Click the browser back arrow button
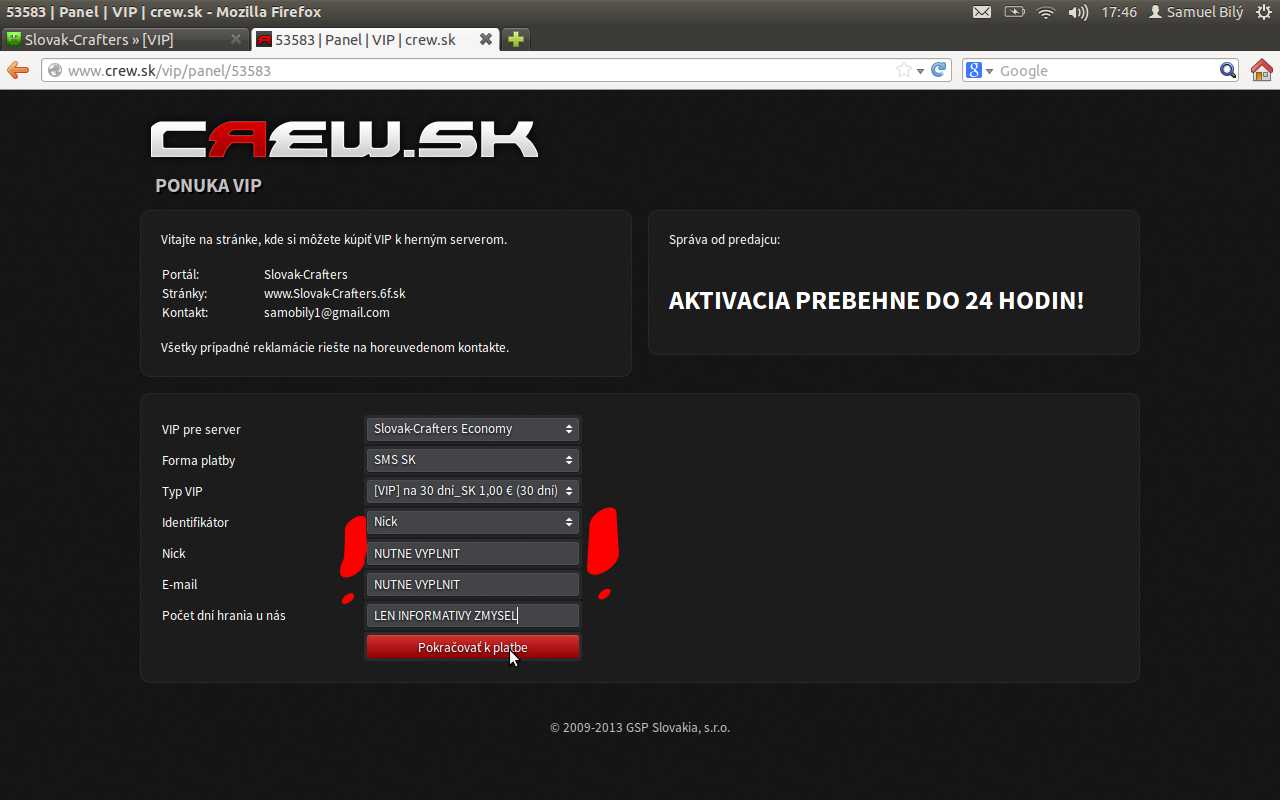The height and width of the screenshot is (800, 1280). tap(18, 70)
